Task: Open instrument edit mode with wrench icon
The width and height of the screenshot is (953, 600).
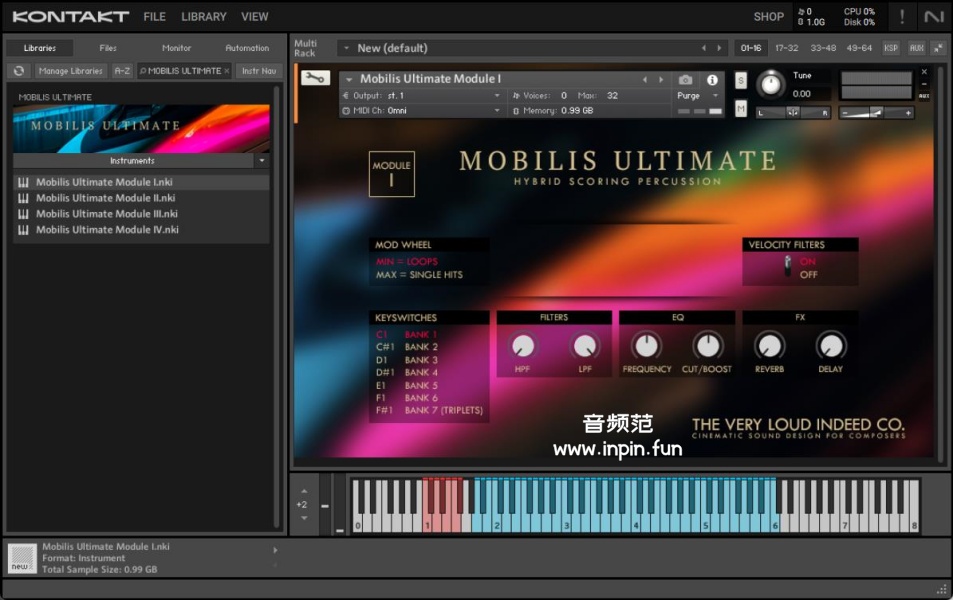Action: click(314, 78)
